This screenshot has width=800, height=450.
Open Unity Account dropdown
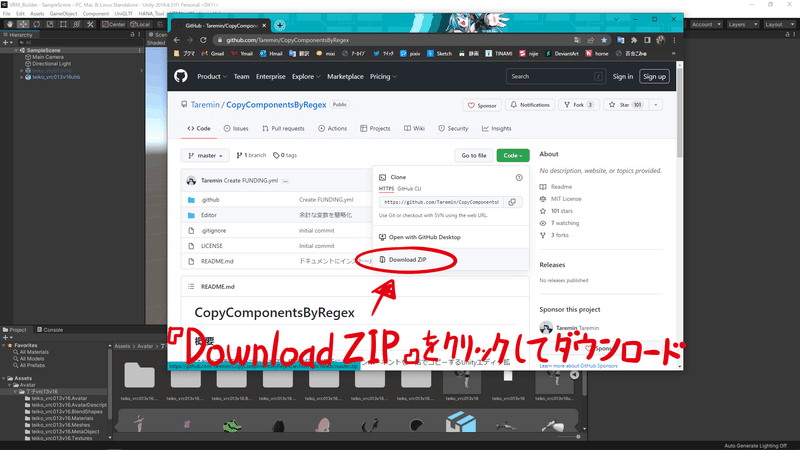[706, 24]
